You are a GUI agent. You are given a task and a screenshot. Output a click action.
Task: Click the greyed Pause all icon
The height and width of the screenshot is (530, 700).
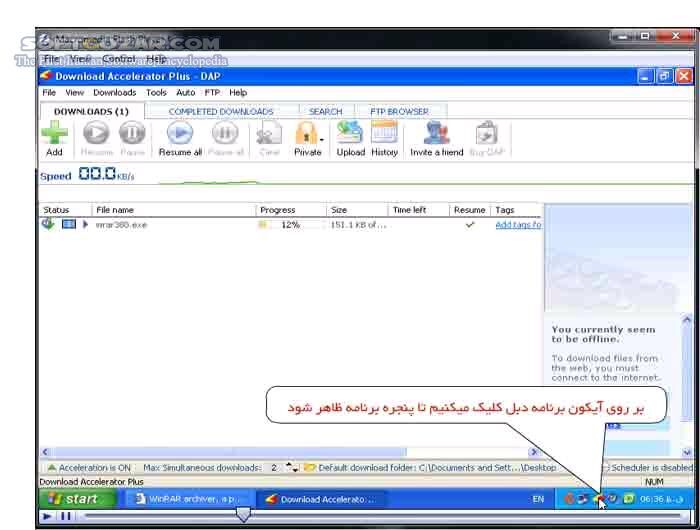click(x=225, y=133)
